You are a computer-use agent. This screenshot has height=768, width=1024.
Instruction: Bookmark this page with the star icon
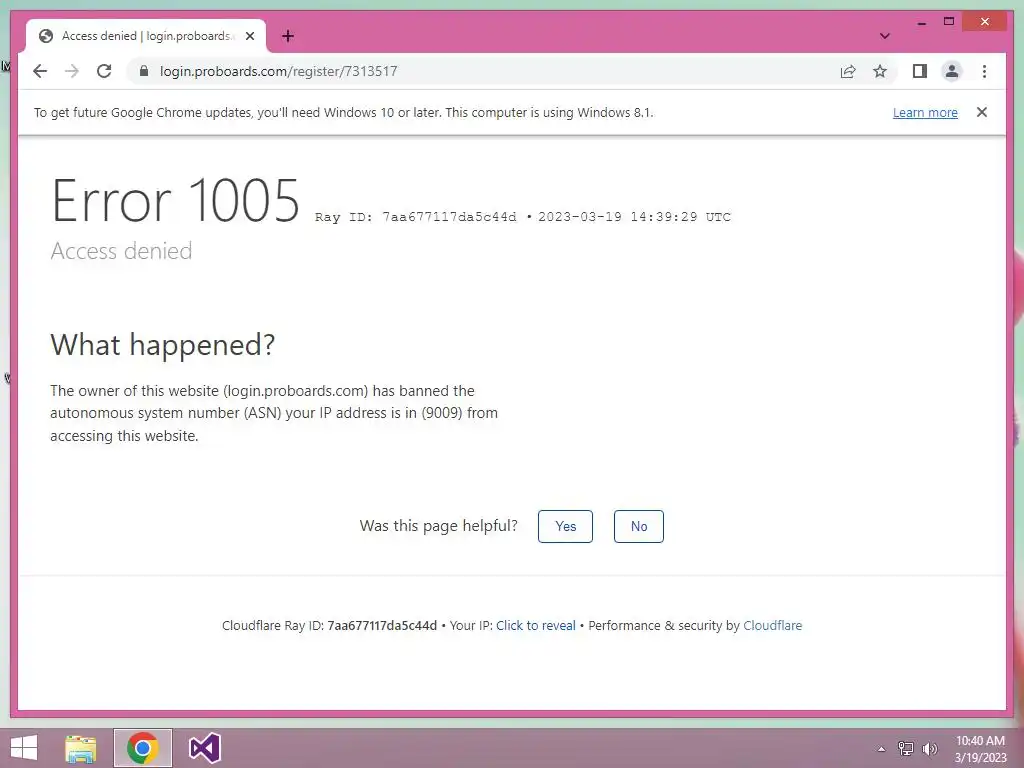pos(880,71)
